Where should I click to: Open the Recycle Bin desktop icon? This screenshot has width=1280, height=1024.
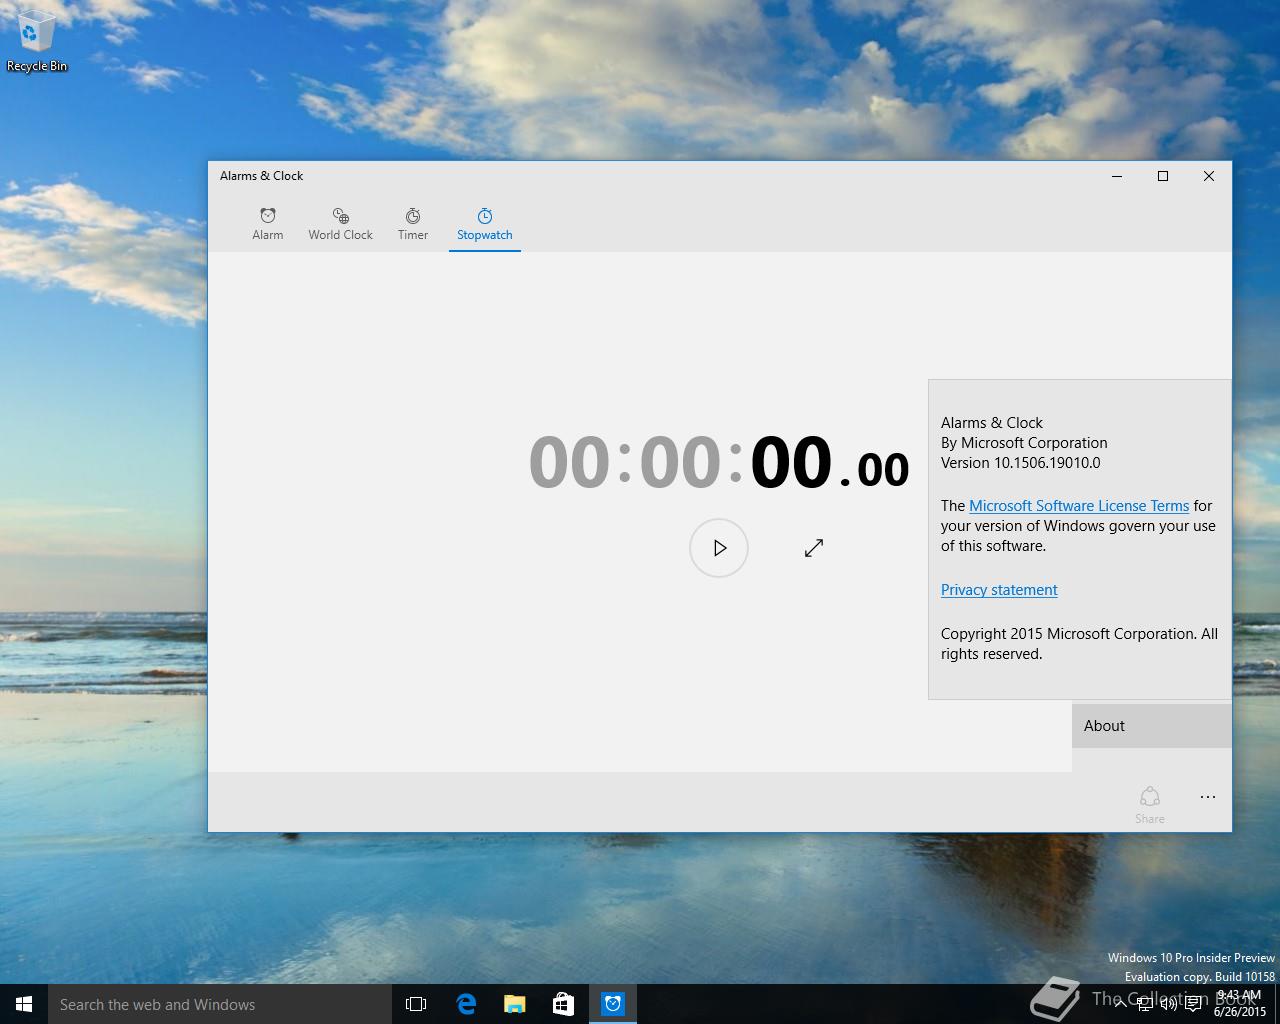[x=37, y=42]
